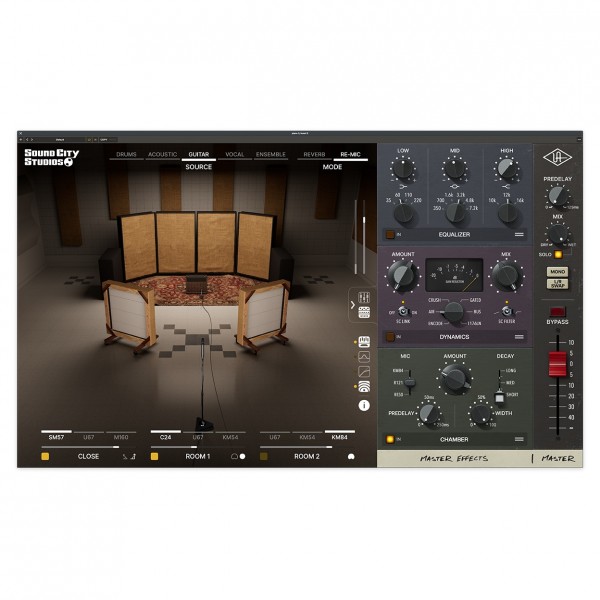
Task: Choose KM54 for Room 1
Action: [230, 437]
